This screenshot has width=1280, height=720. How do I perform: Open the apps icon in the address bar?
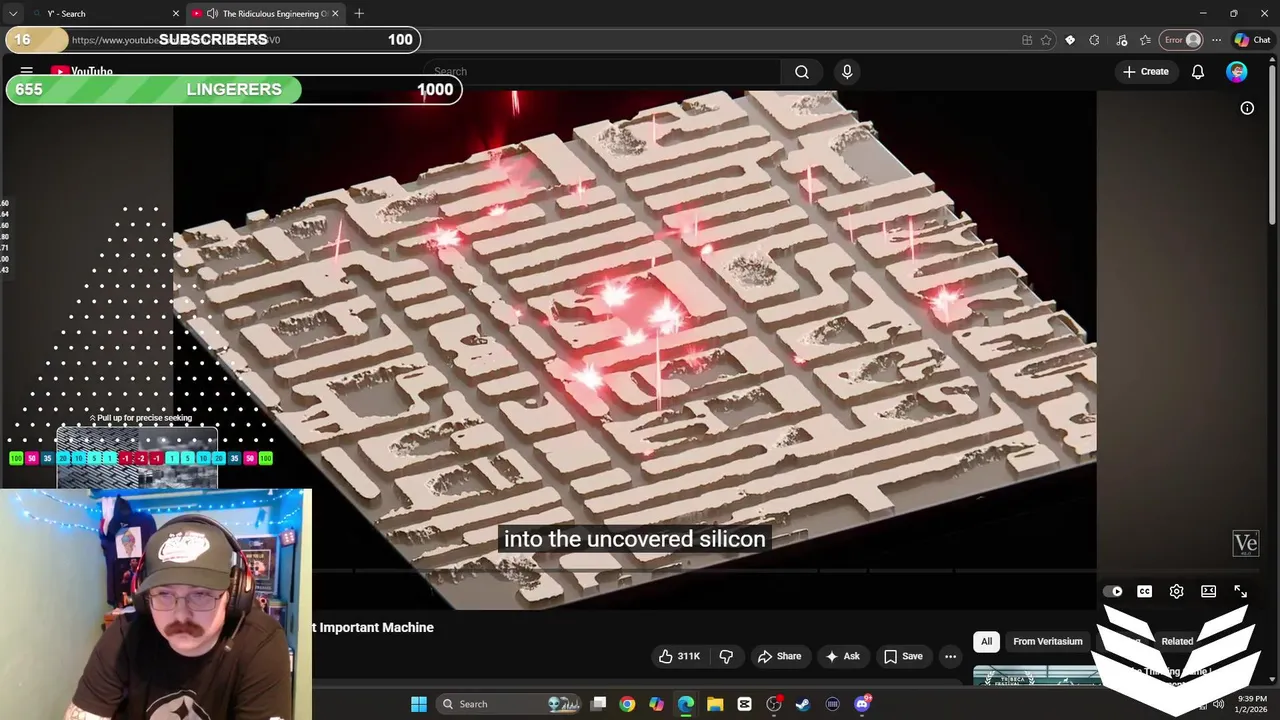(1027, 40)
